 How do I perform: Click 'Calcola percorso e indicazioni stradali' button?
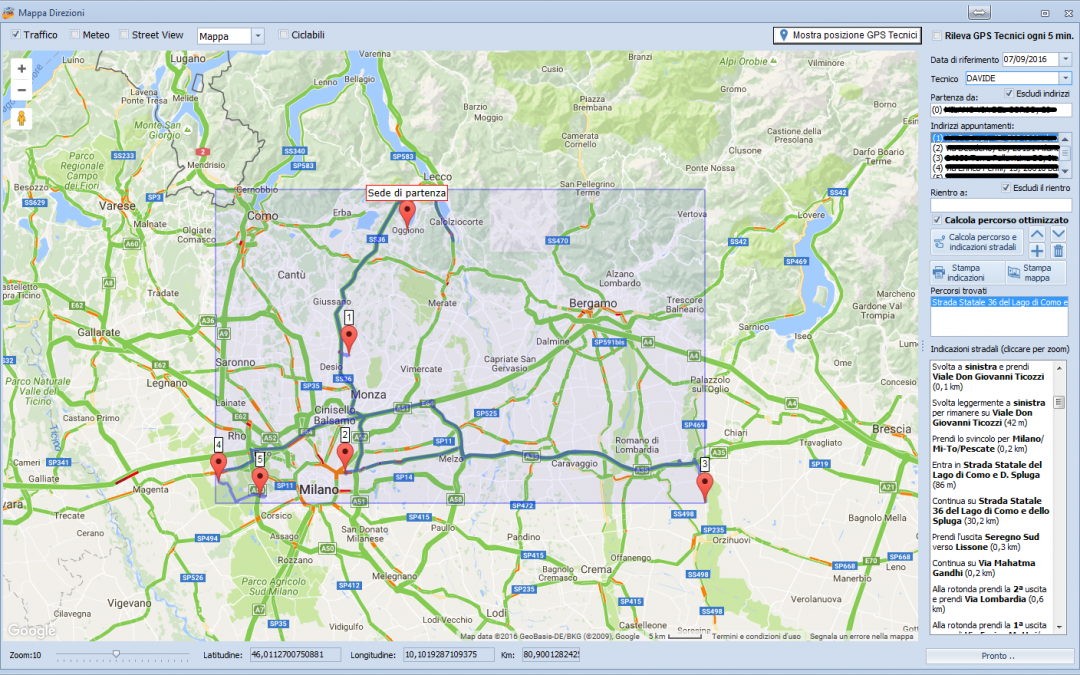pos(977,242)
